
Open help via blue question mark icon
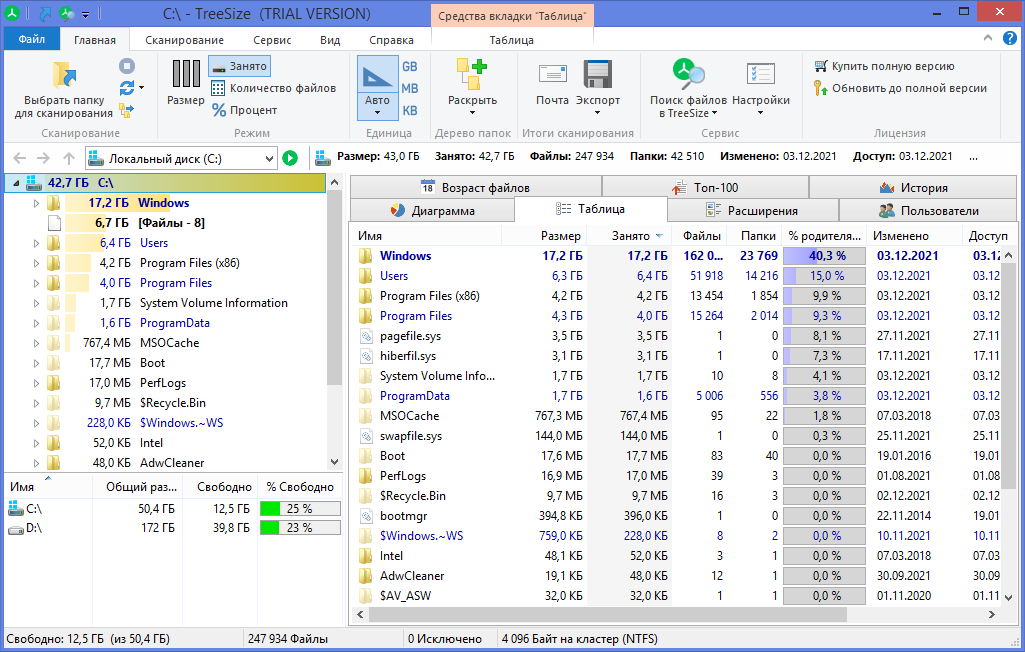click(x=1010, y=39)
